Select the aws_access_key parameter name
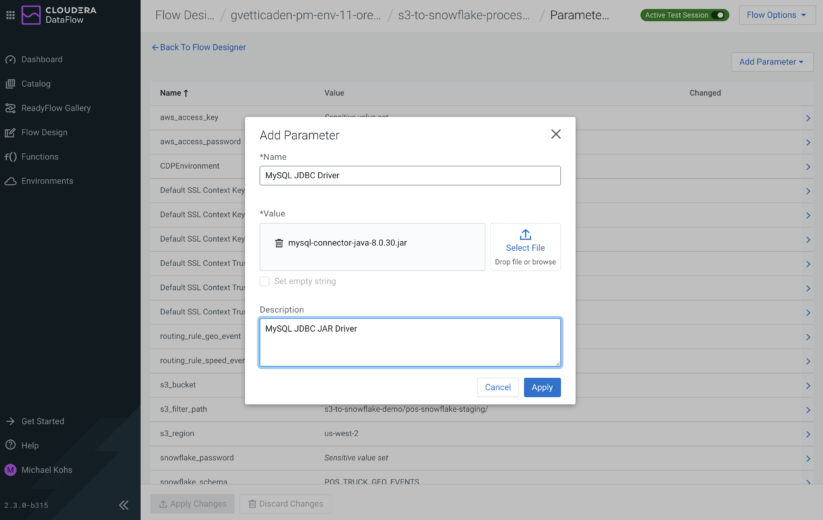 click(x=189, y=118)
